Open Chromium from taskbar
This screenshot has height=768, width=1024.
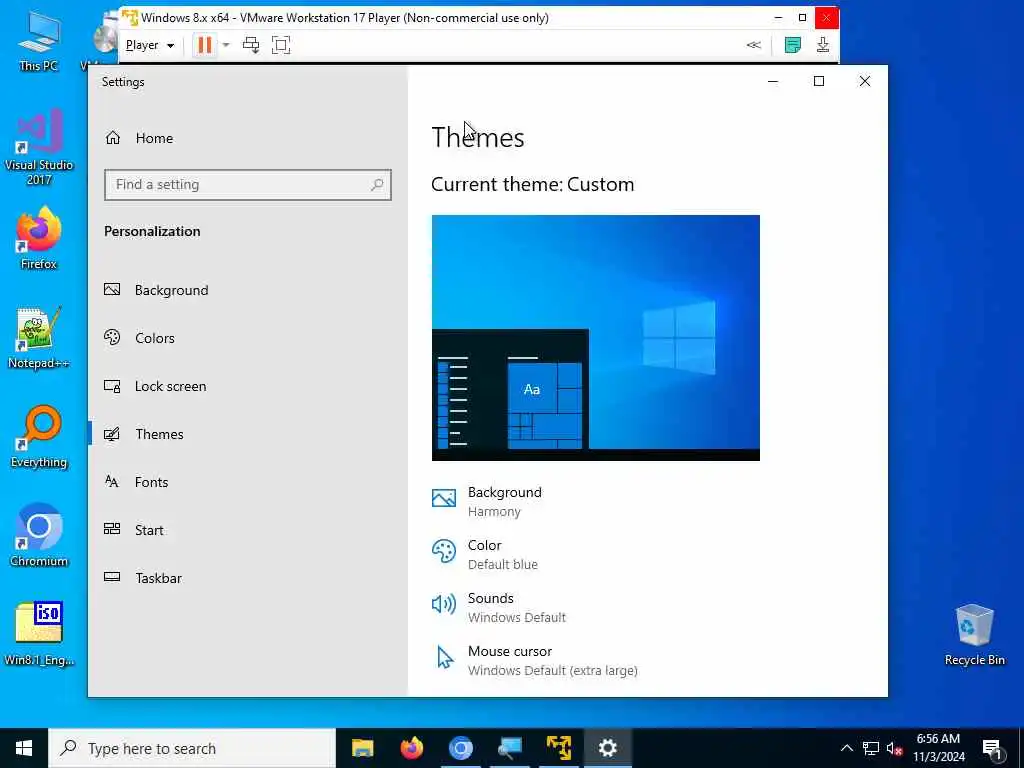pos(460,748)
